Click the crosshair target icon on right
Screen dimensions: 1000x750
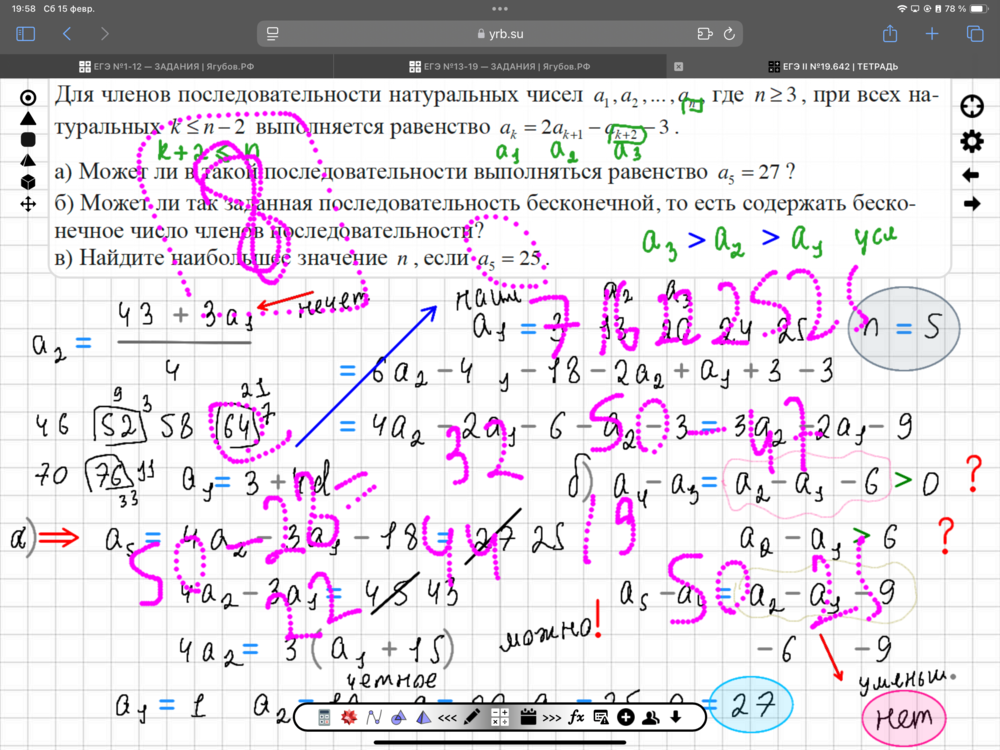[x=971, y=107]
